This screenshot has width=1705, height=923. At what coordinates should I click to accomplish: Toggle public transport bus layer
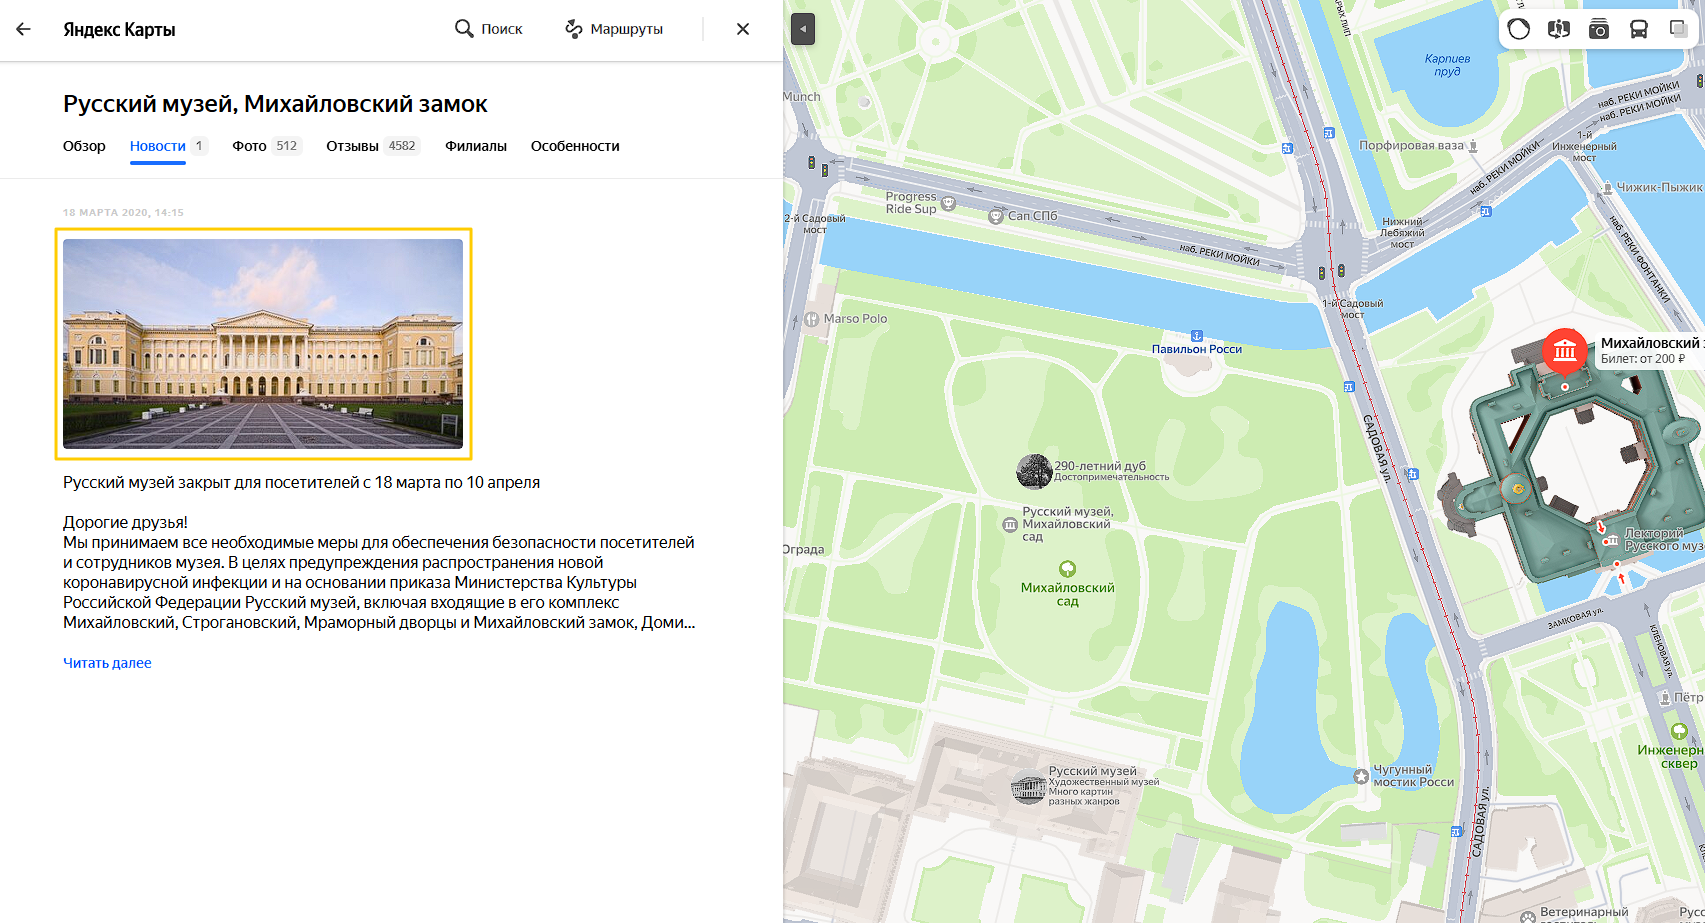click(1638, 29)
